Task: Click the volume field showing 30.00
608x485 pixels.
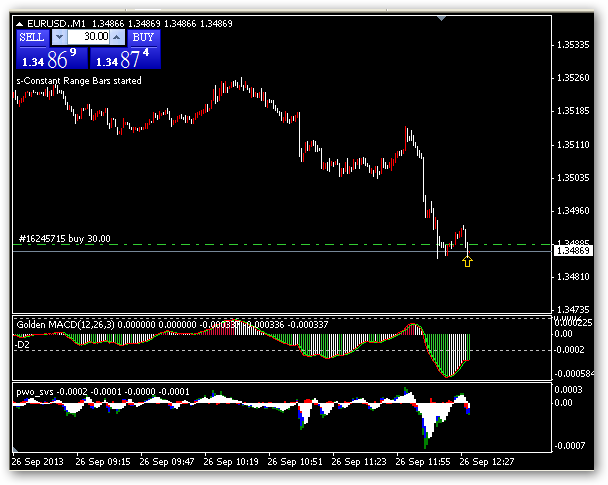Action: [x=88, y=37]
